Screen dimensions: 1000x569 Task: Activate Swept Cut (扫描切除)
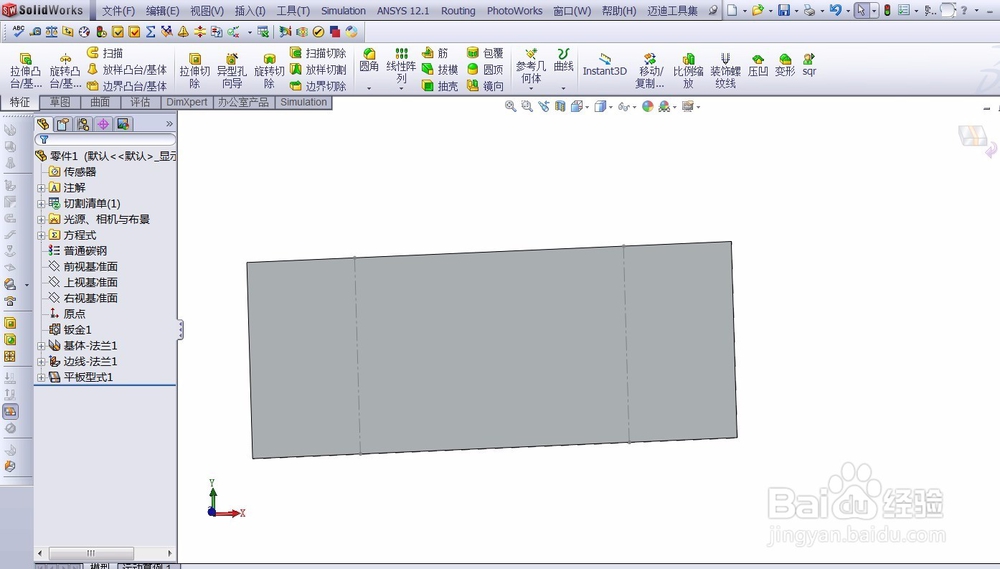coord(318,53)
